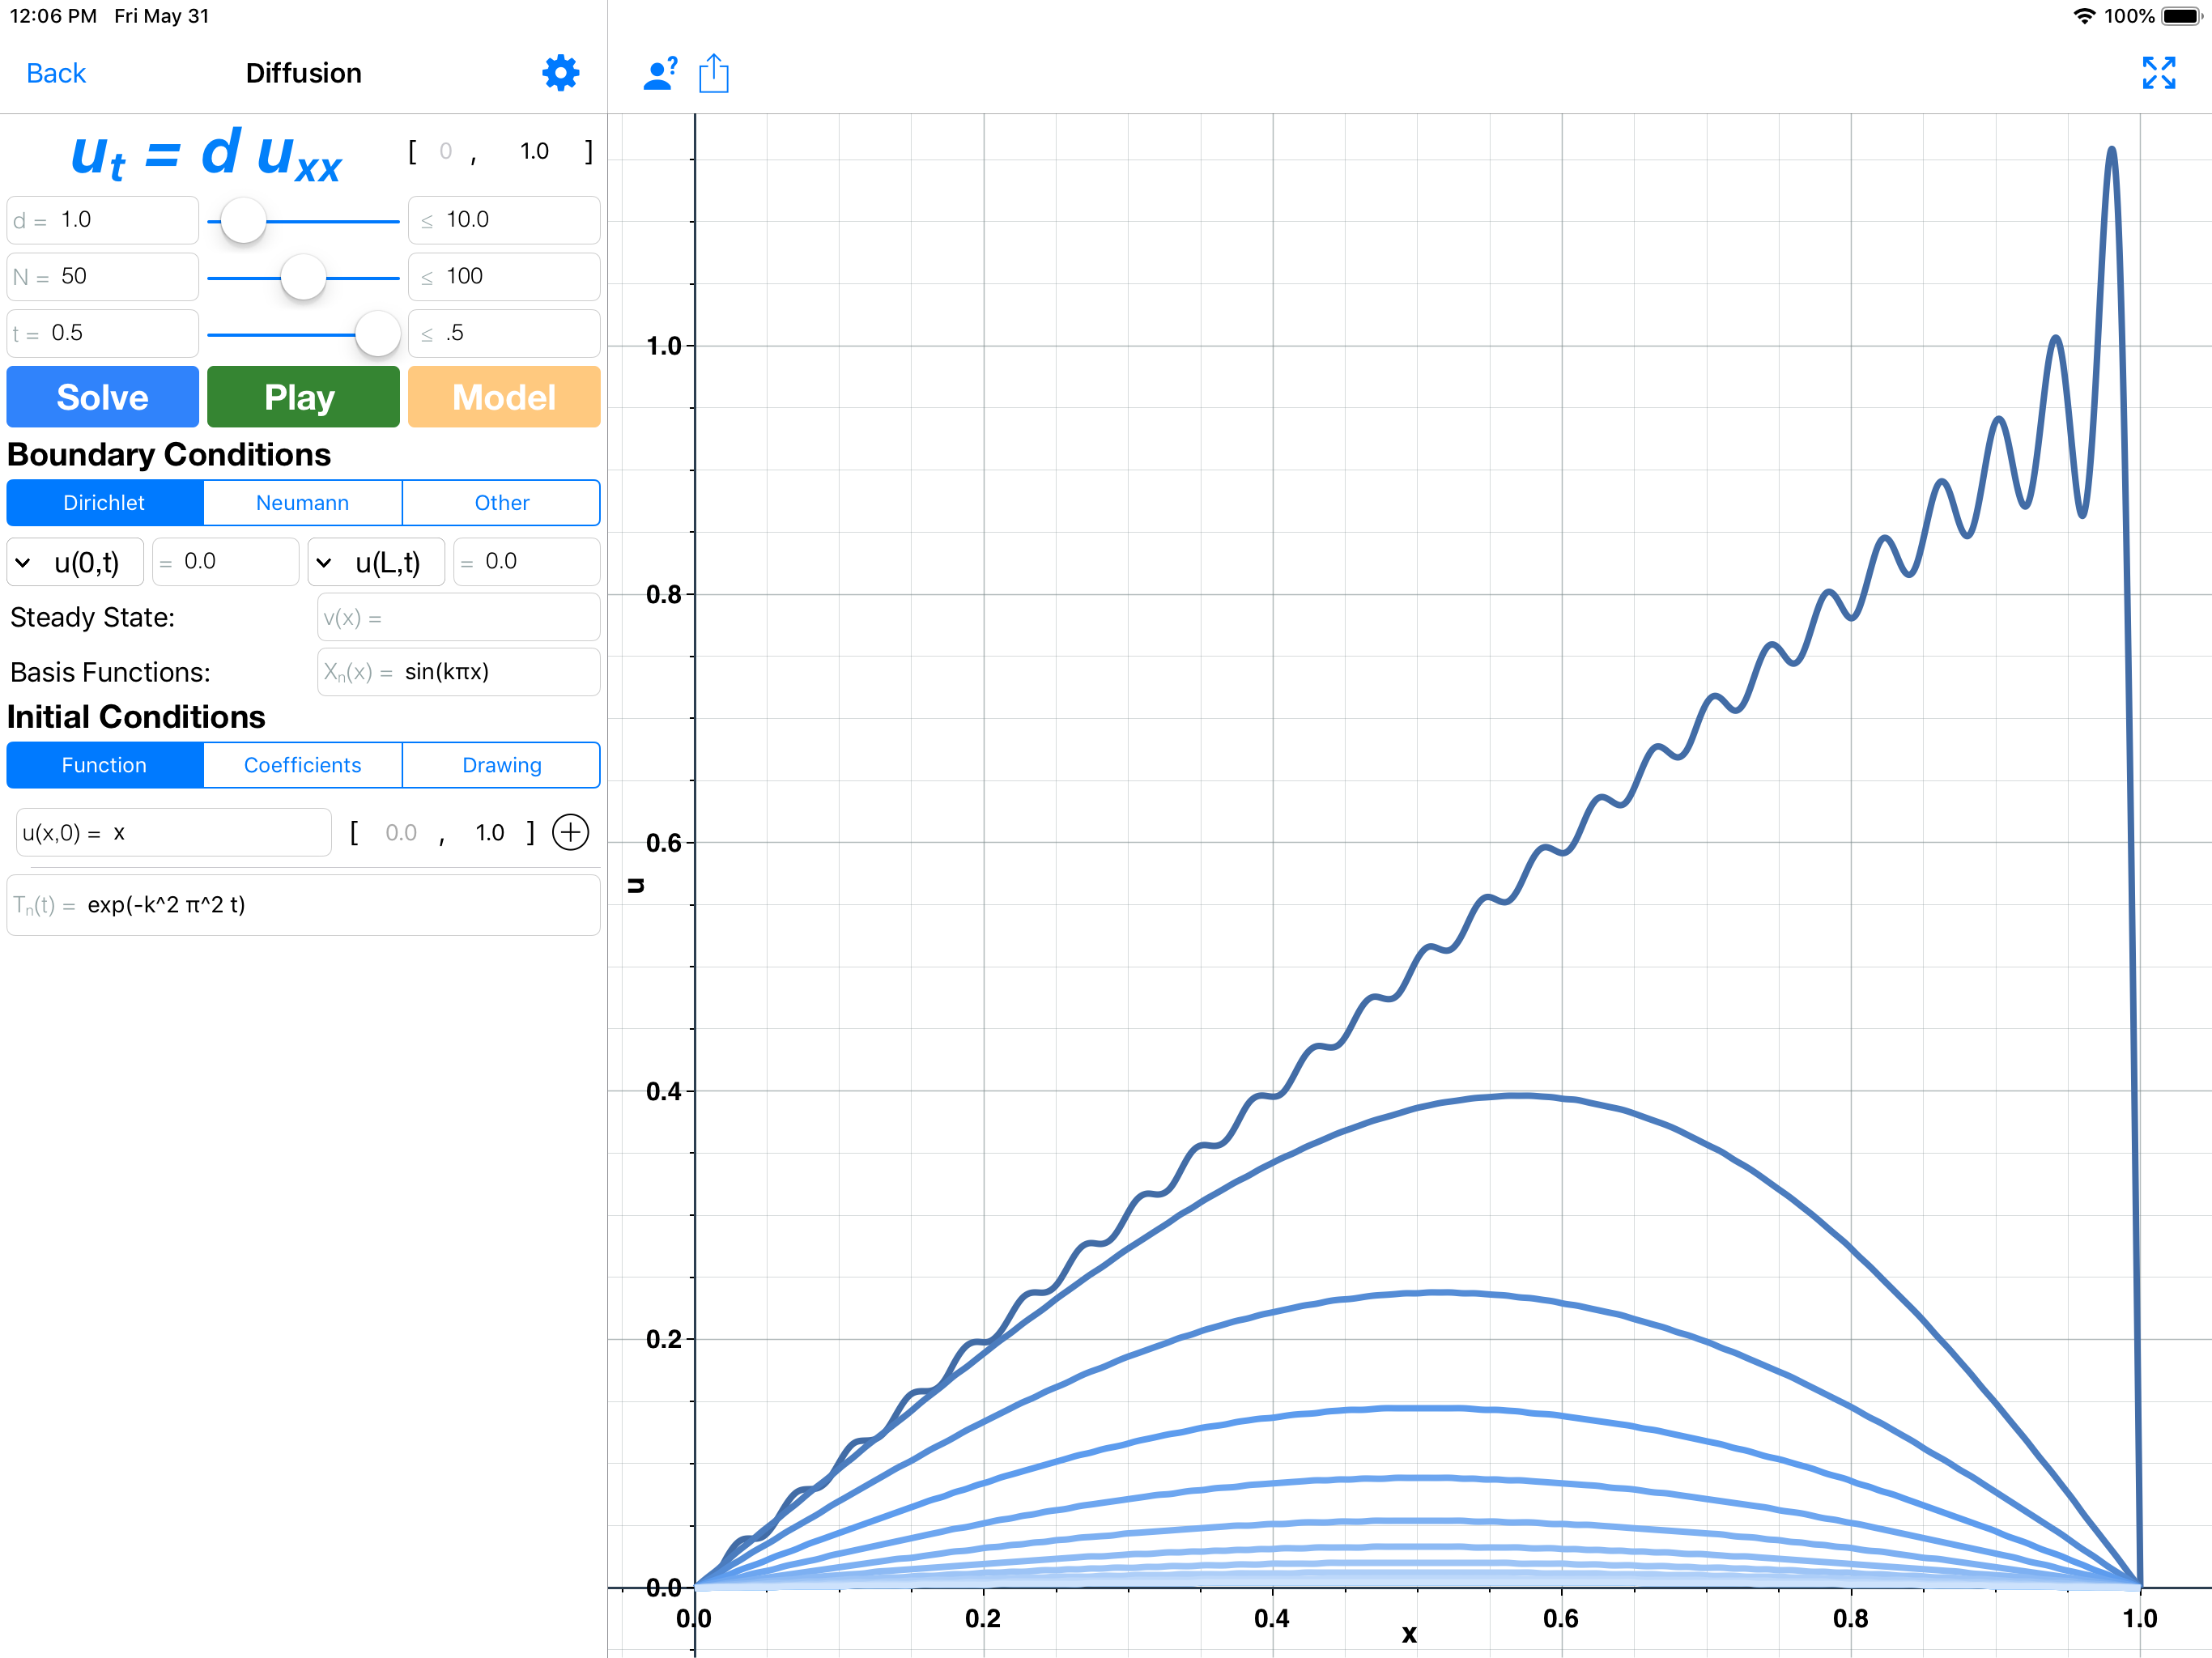This screenshot has width=2212, height=1658.
Task: Switch to Other boundary conditions
Action: [501, 503]
